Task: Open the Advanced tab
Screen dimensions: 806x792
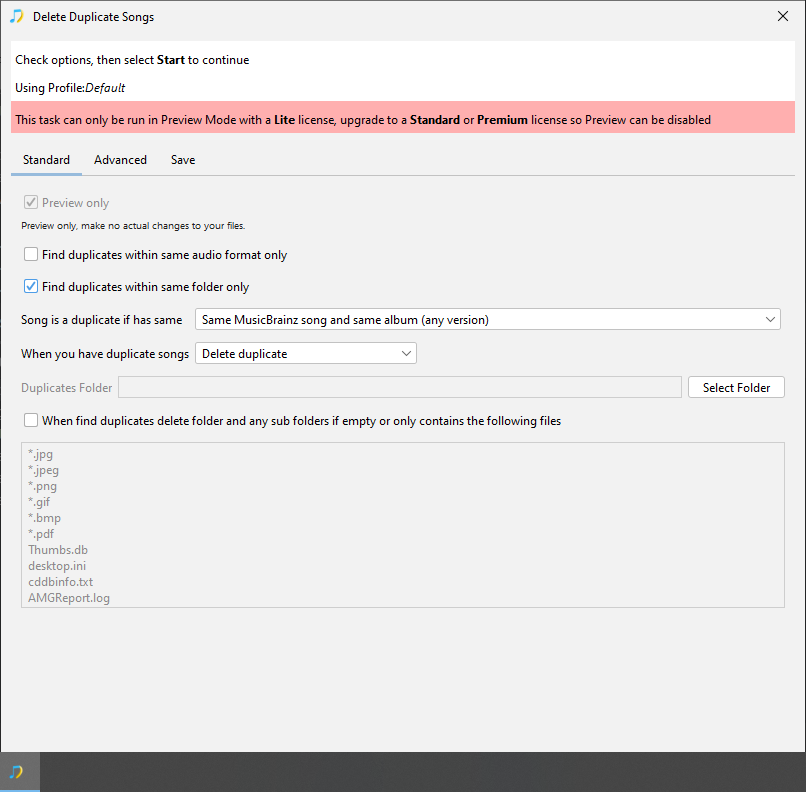Action: pyautogui.click(x=120, y=160)
